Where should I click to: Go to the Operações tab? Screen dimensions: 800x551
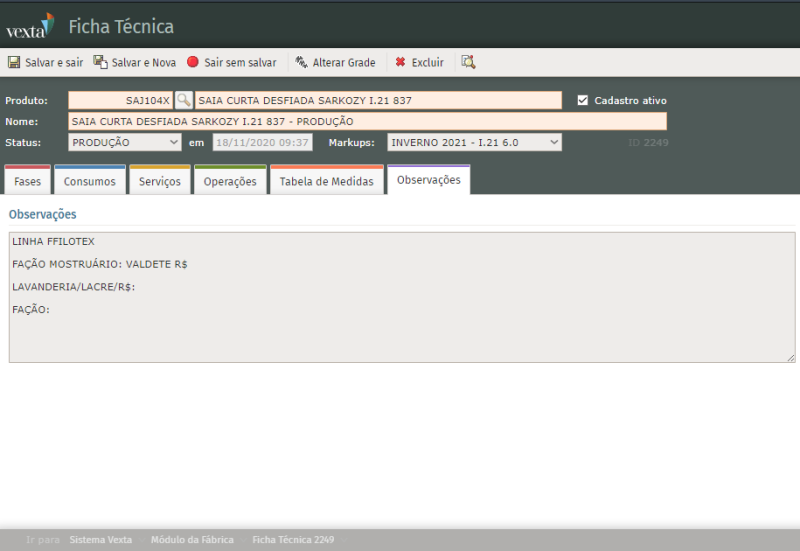230,181
